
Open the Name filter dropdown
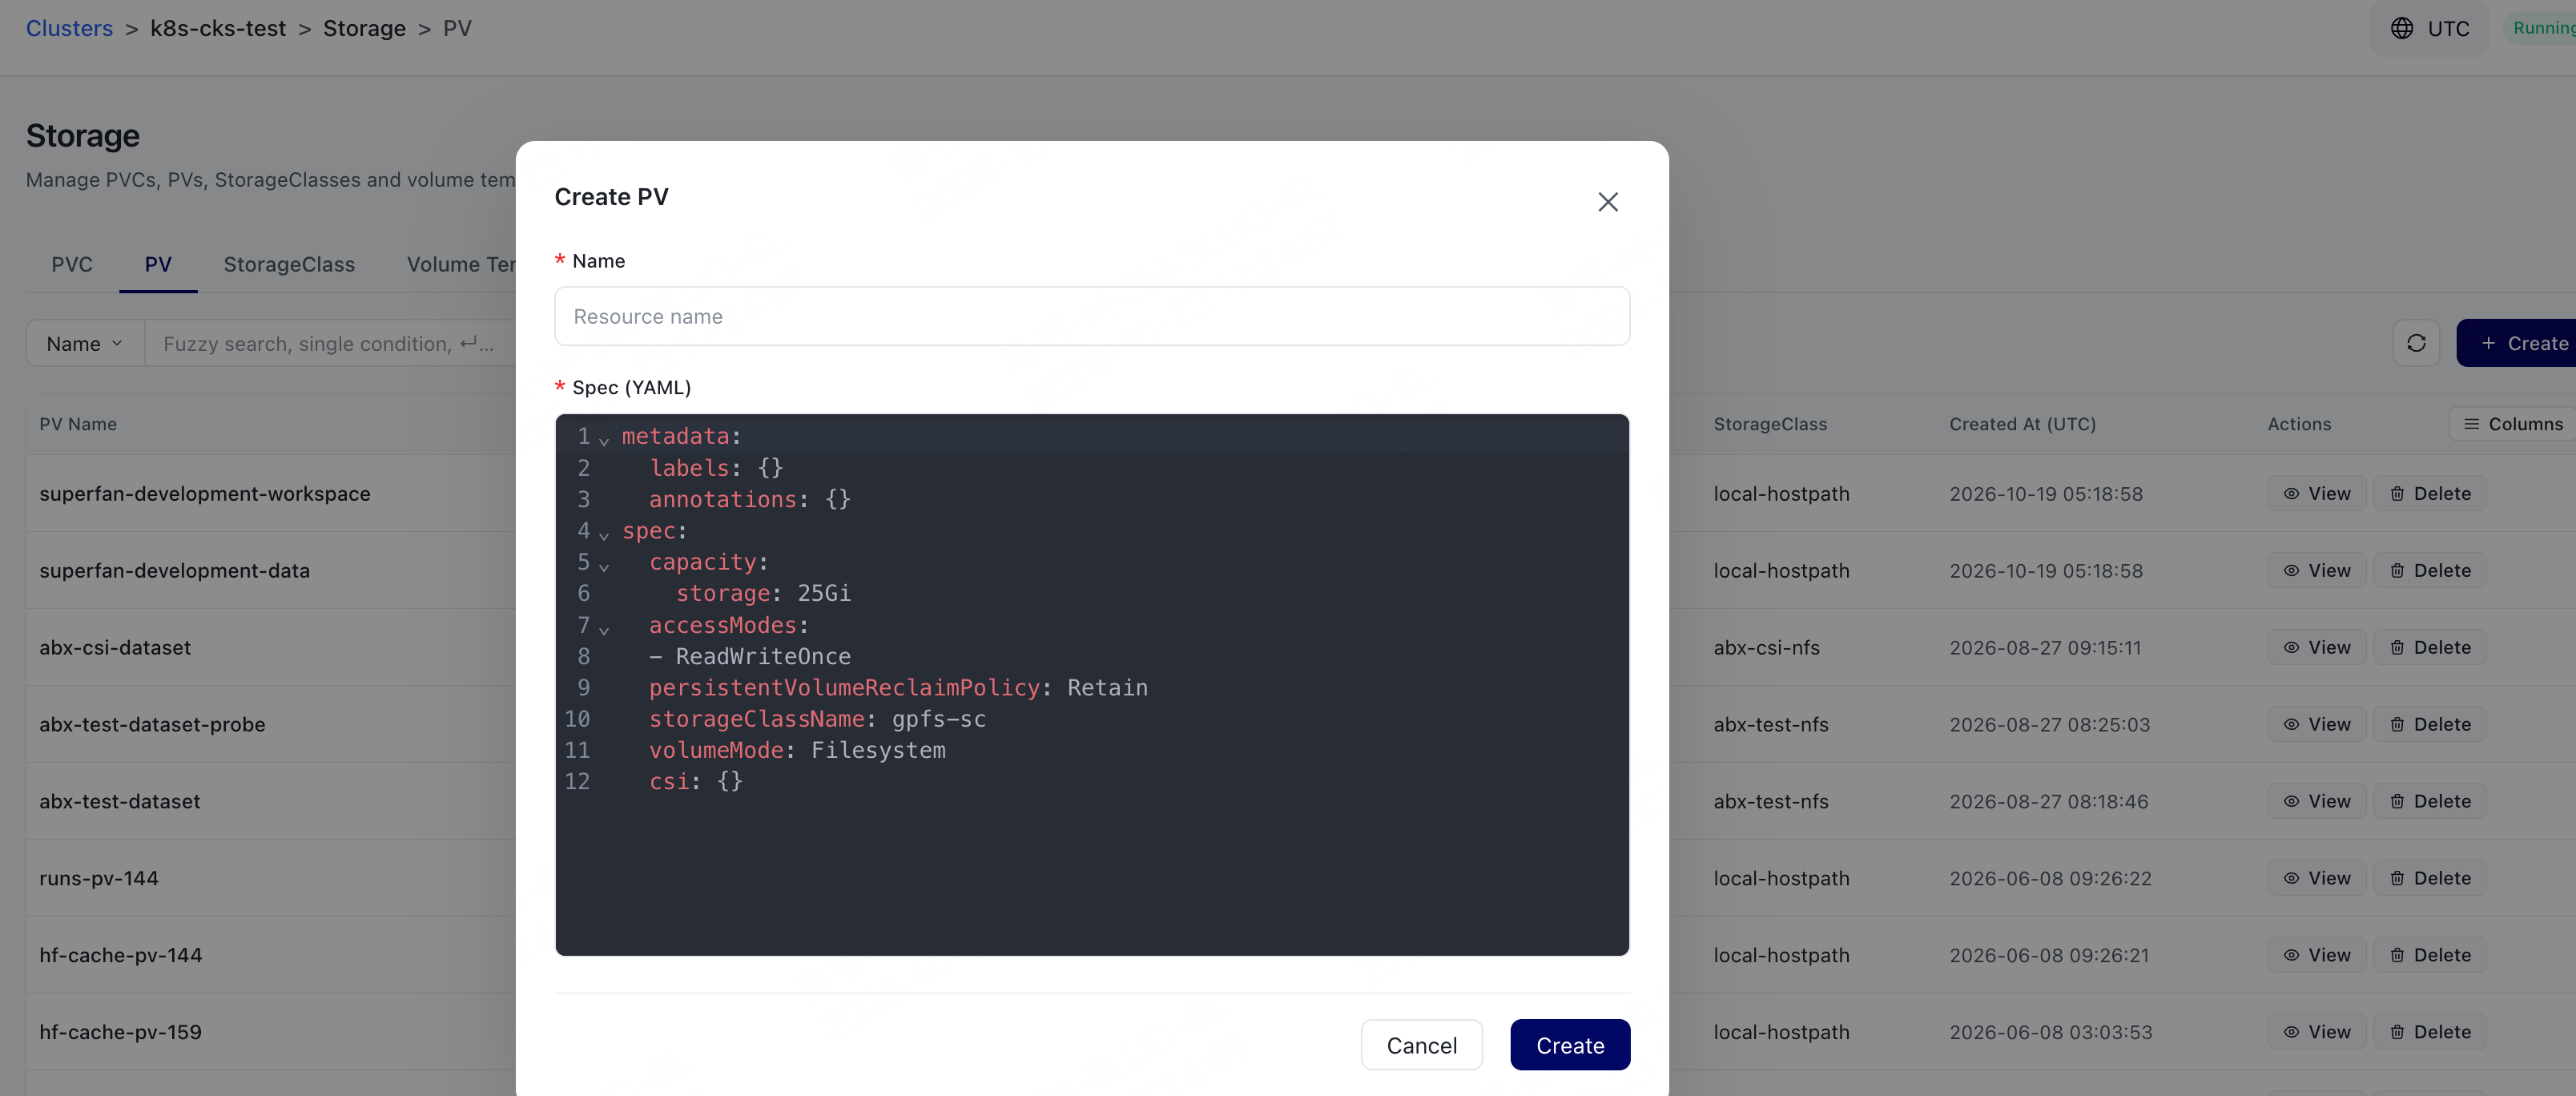[x=85, y=343]
